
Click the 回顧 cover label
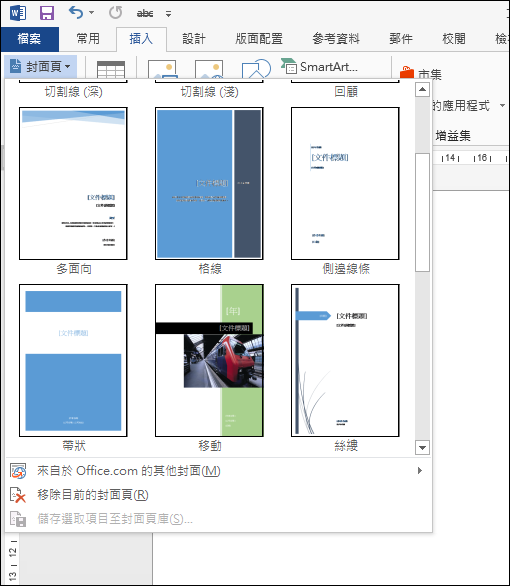pyautogui.click(x=346, y=92)
